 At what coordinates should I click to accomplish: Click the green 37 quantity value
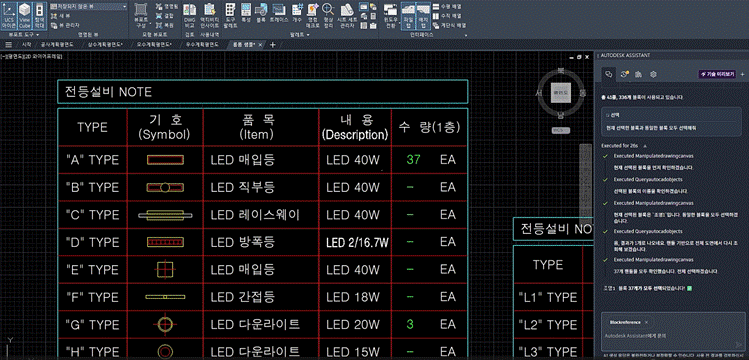[413, 159]
